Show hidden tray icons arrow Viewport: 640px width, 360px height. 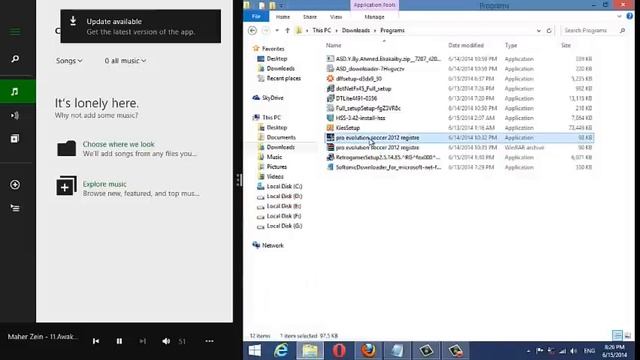pyautogui.click(x=529, y=351)
